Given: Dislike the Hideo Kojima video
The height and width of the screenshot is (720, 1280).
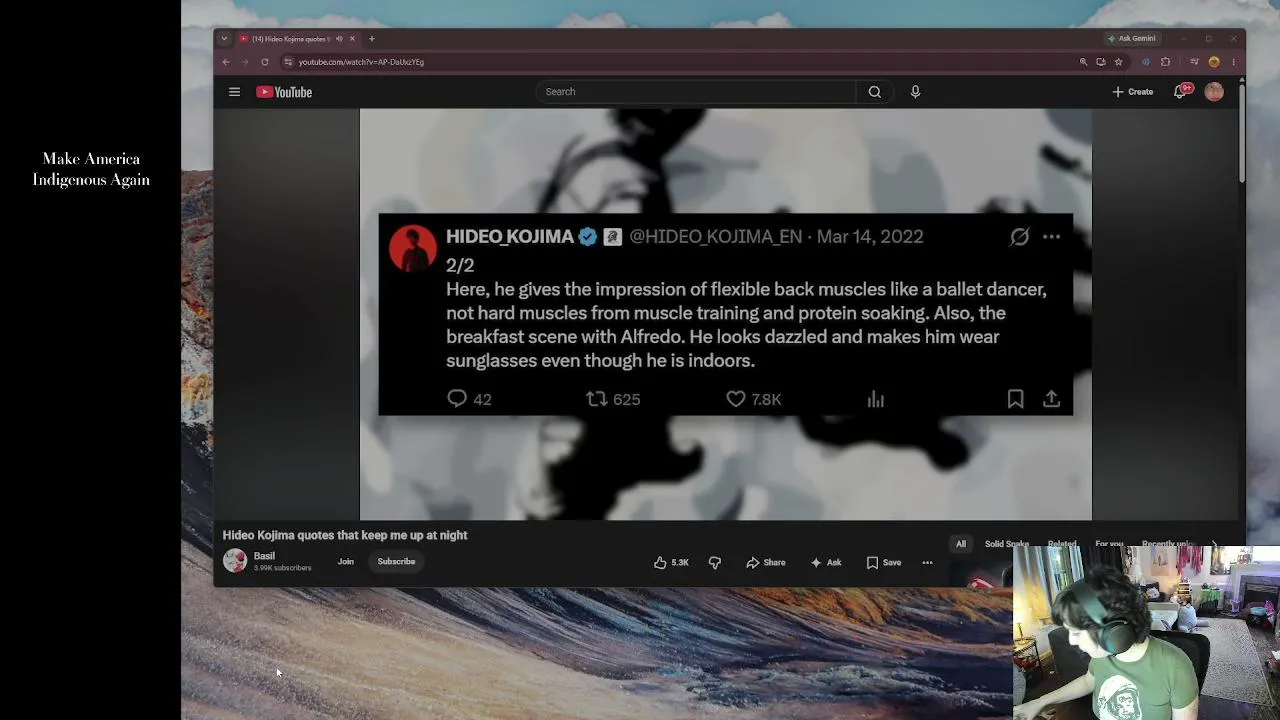Looking at the screenshot, I should coord(714,562).
